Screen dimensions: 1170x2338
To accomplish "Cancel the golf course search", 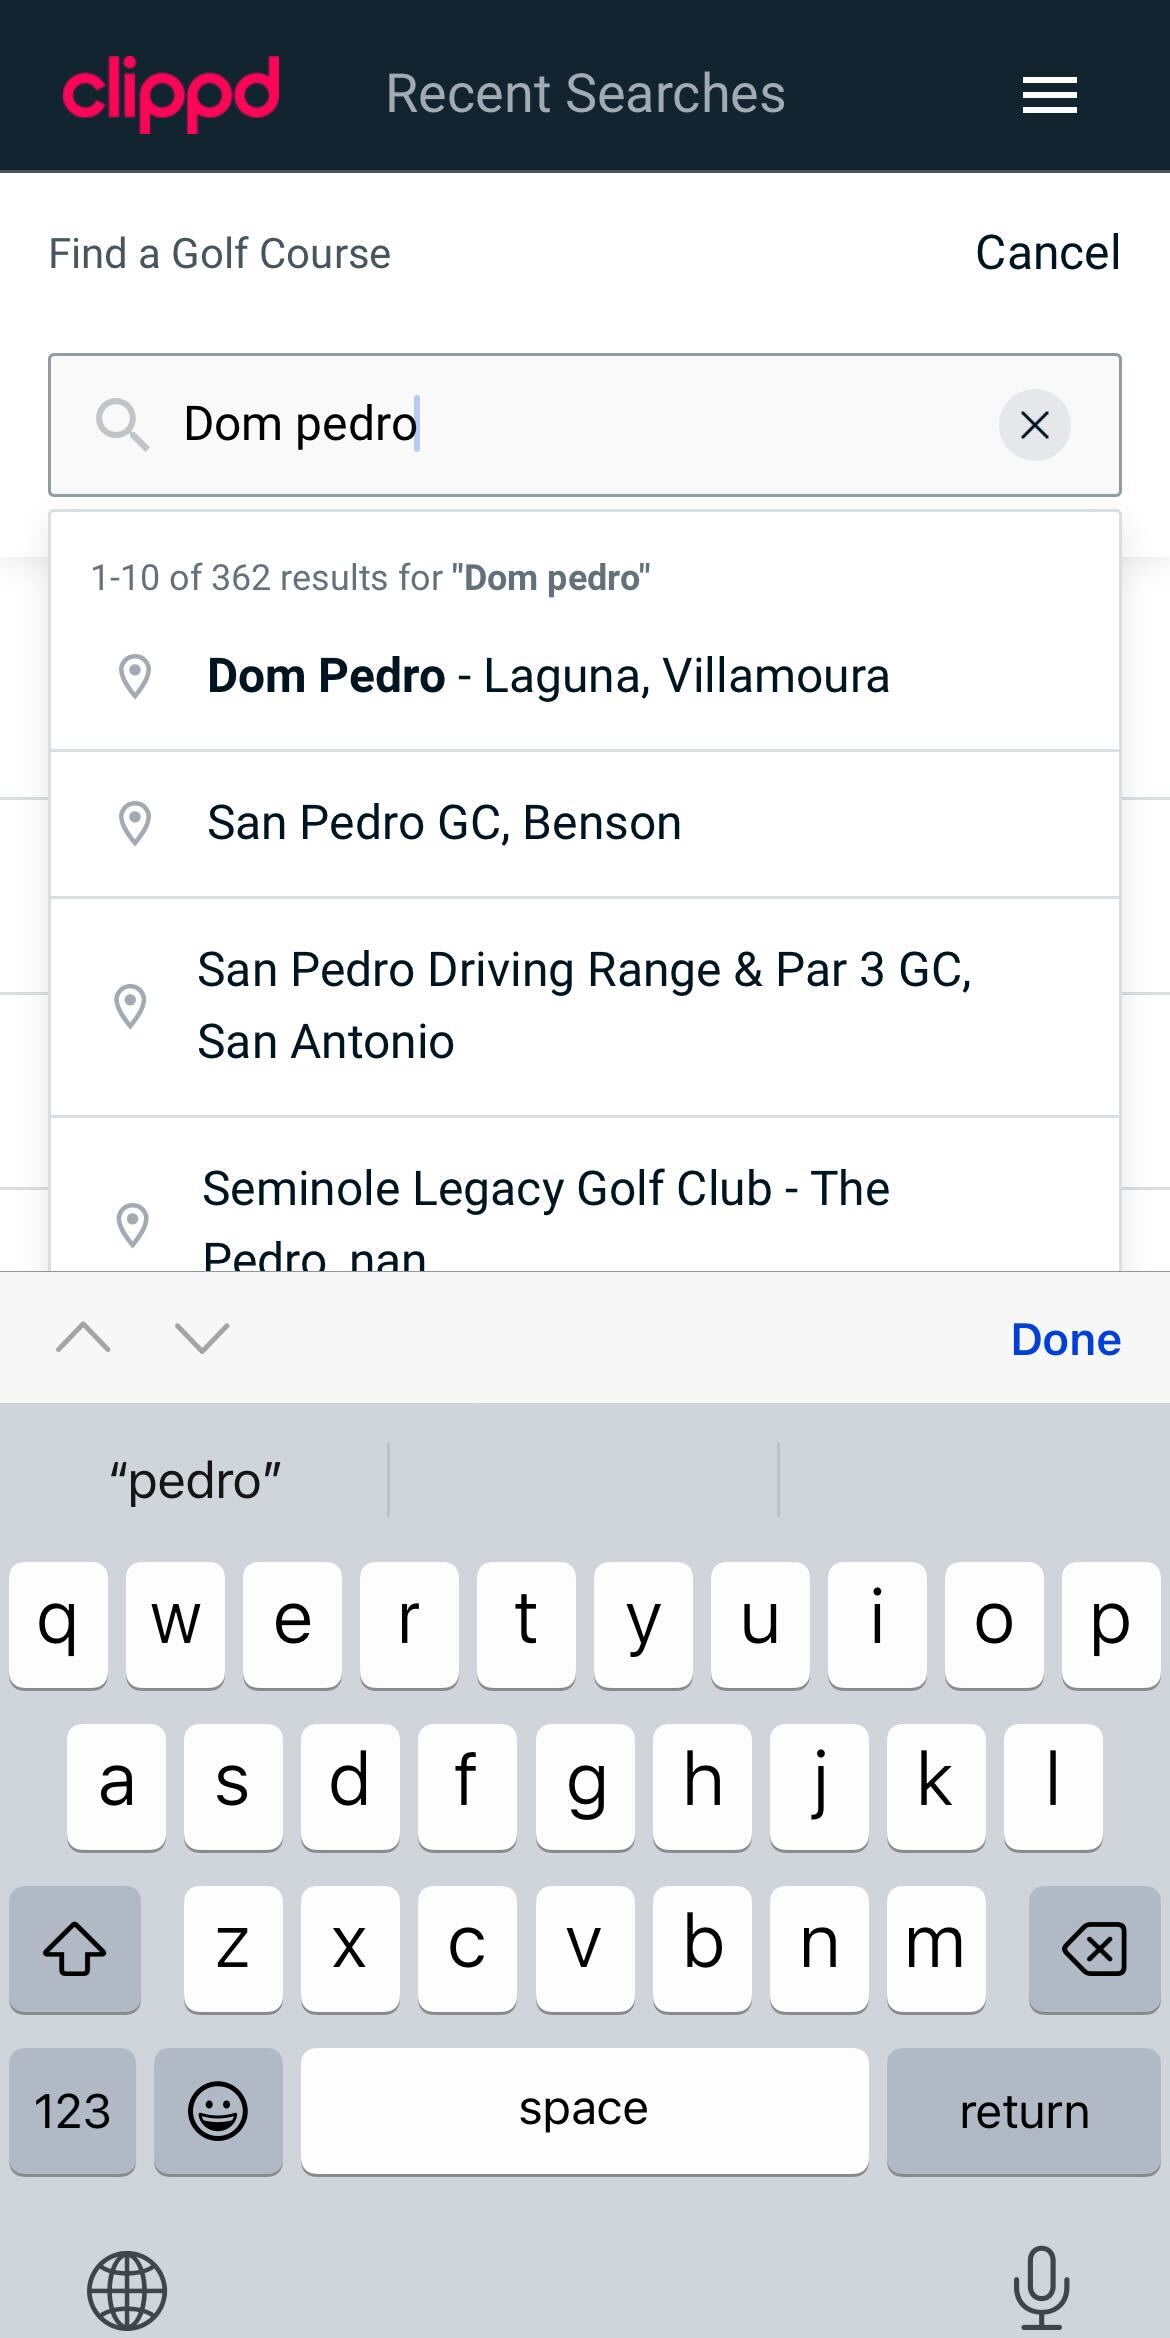I will coord(1047,253).
